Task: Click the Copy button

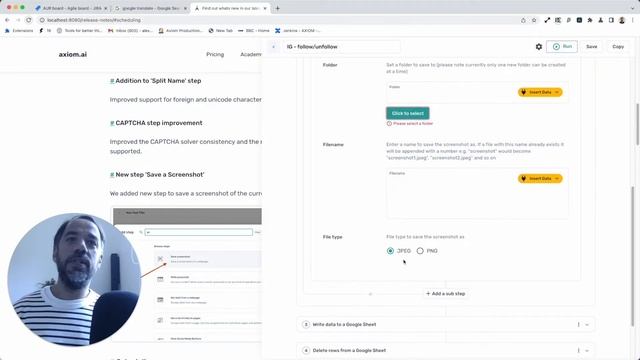Action: [x=618, y=47]
